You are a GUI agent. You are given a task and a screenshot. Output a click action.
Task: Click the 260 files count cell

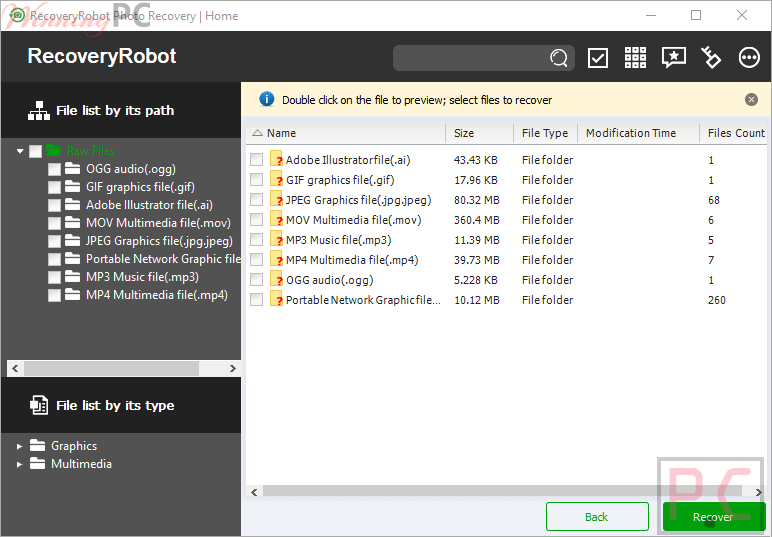pos(717,300)
